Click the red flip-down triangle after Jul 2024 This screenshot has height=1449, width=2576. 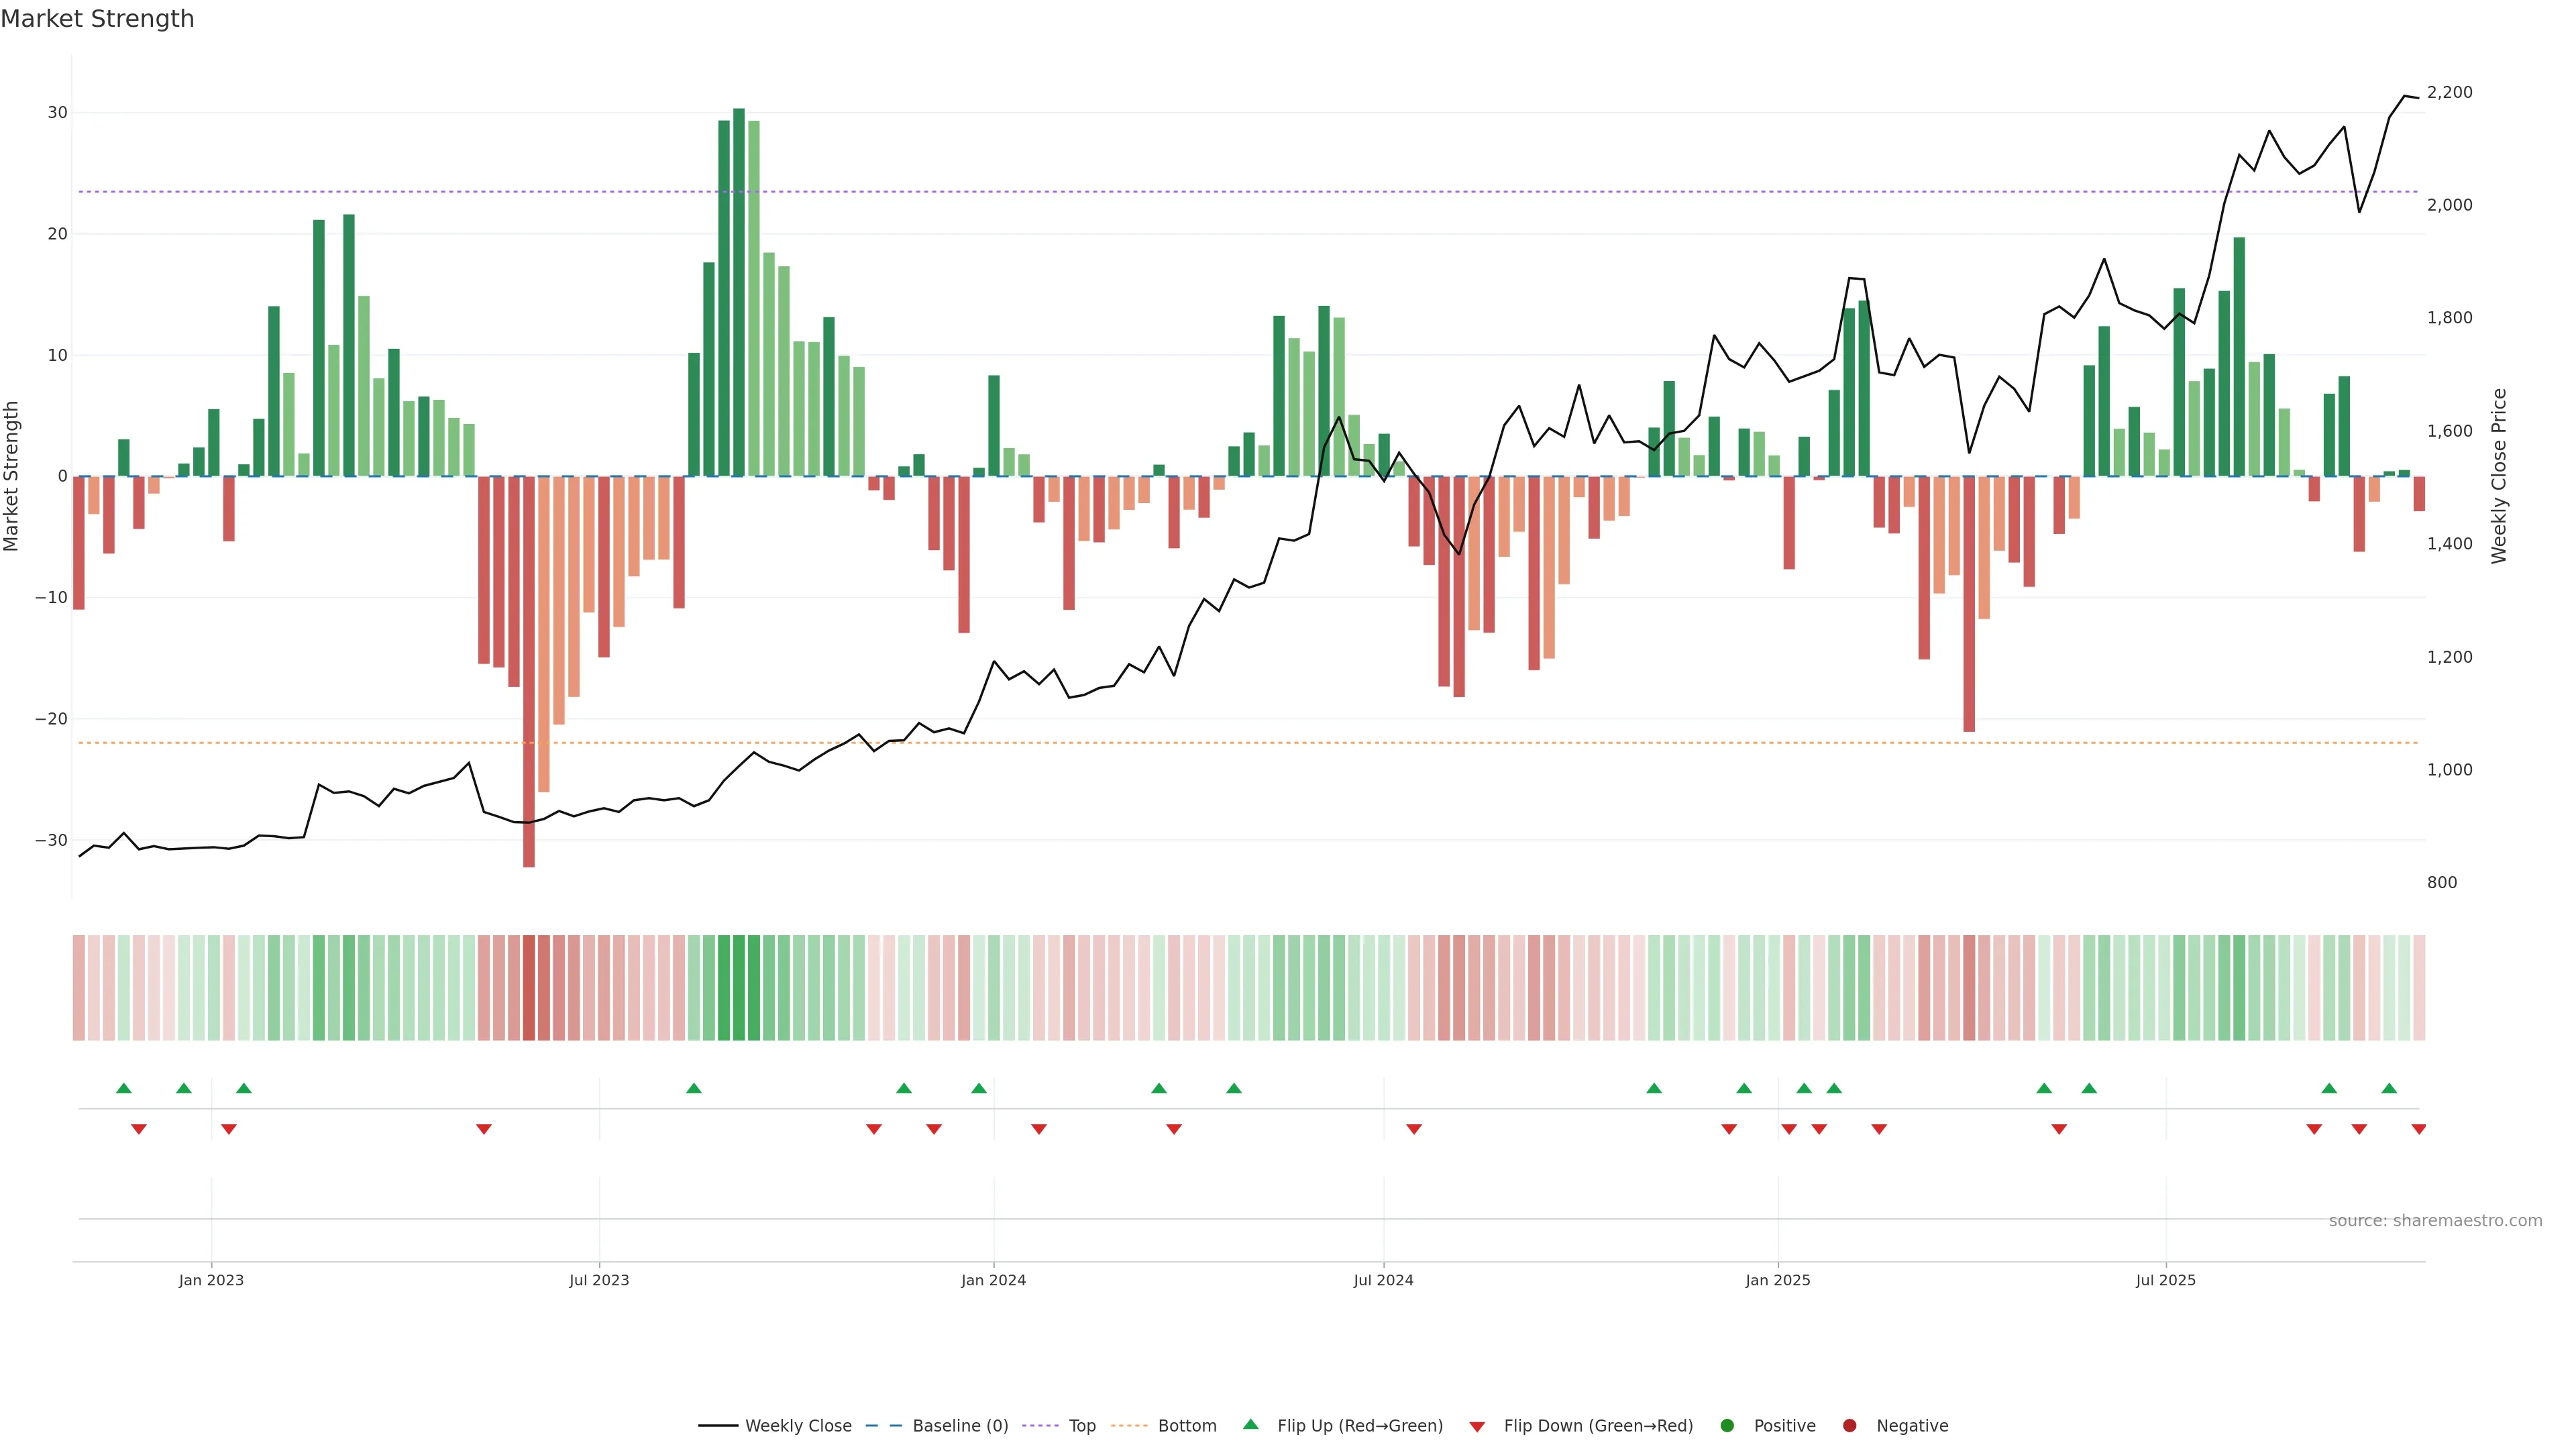1414,1129
